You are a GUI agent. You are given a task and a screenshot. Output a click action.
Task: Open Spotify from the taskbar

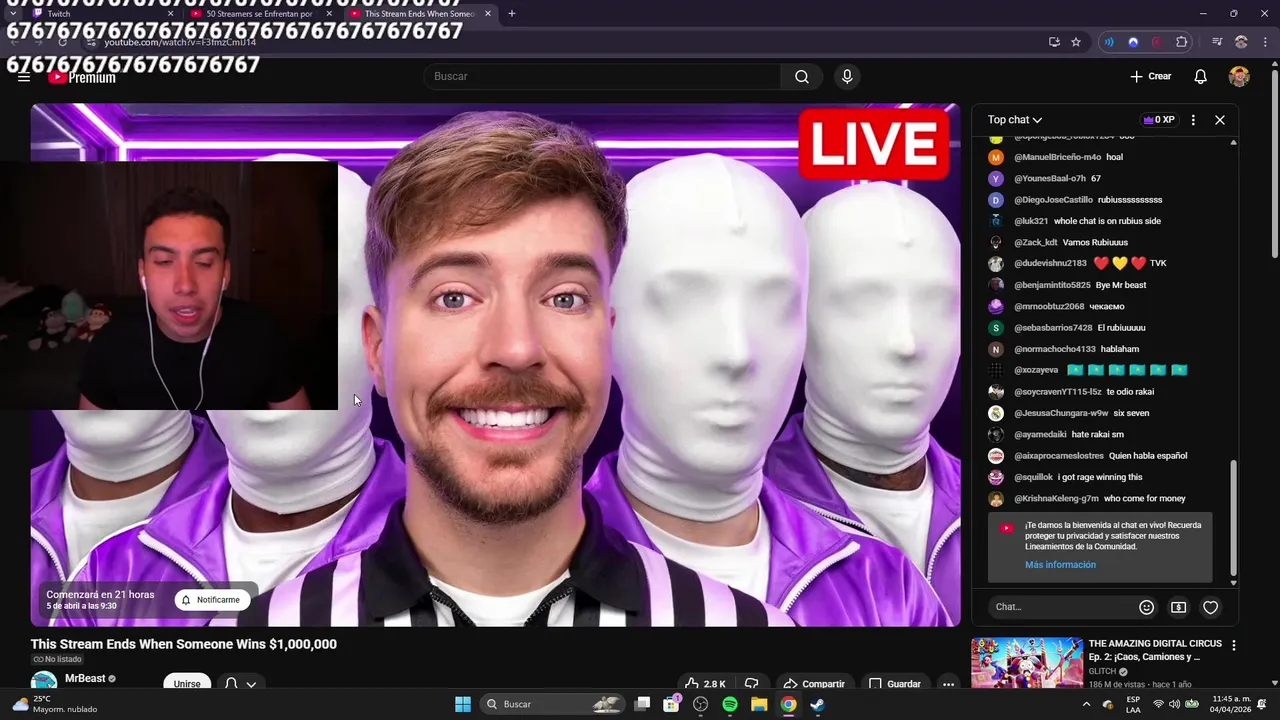tap(730, 704)
